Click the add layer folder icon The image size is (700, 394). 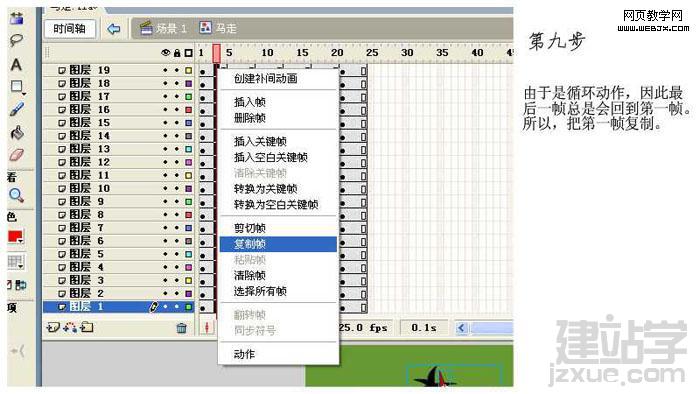coord(87,328)
